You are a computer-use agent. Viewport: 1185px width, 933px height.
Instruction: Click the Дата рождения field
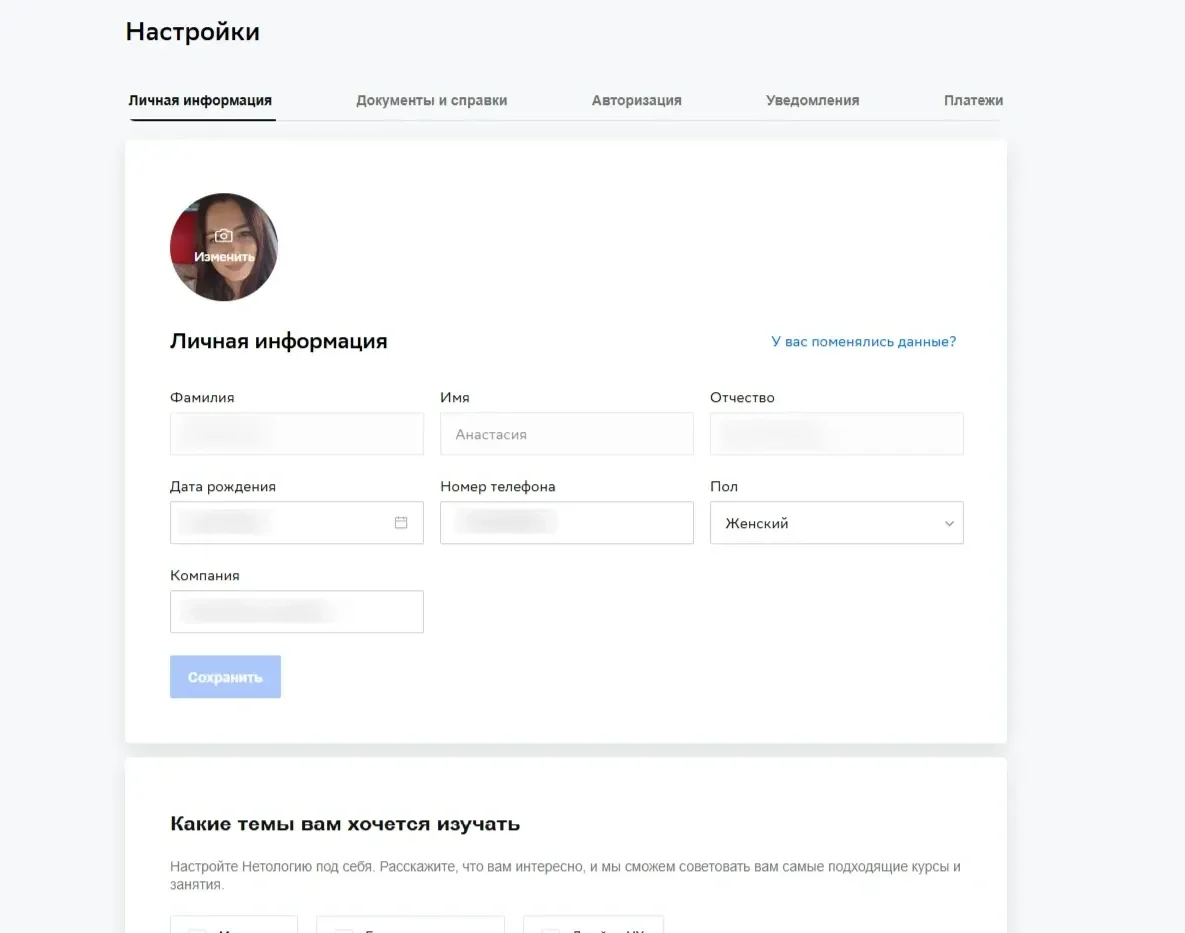(297, 523)
